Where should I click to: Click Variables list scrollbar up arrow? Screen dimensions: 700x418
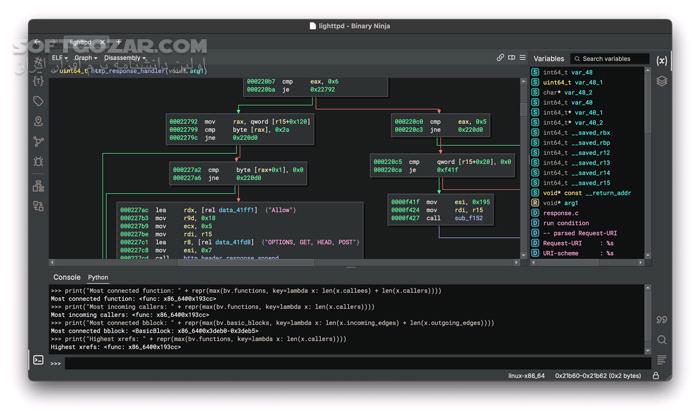click(x=648, y=70)
